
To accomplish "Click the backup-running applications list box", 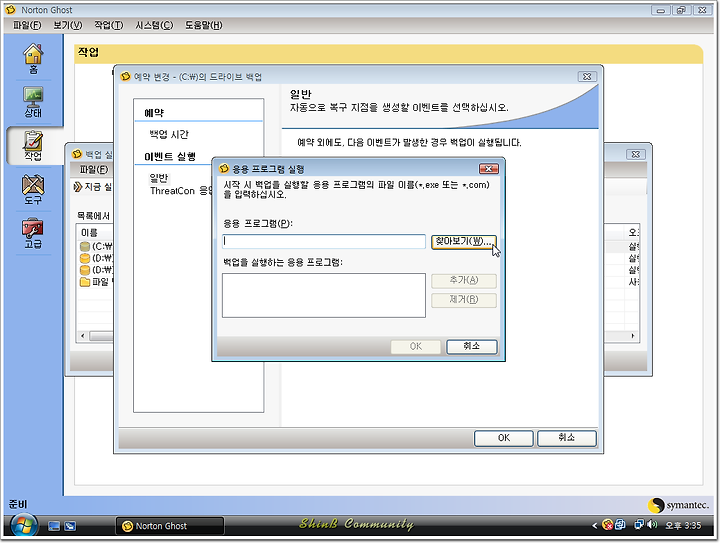I will [x=324, y=295].
